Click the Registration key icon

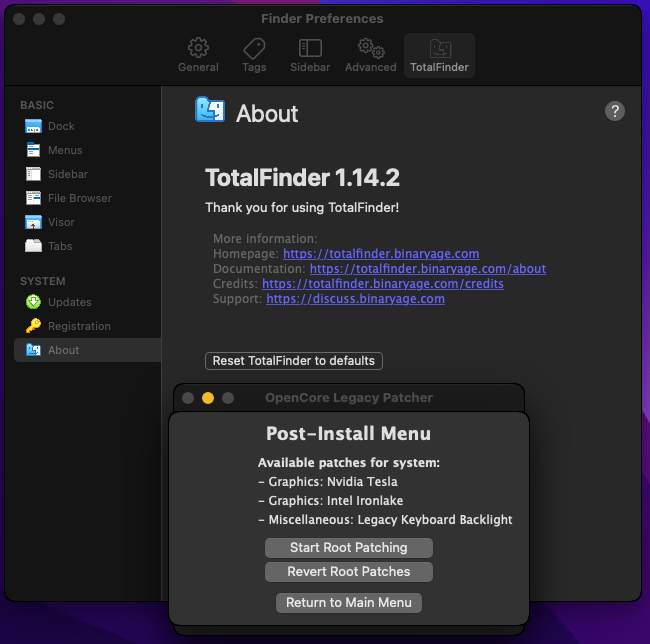(x=33, y=326)
